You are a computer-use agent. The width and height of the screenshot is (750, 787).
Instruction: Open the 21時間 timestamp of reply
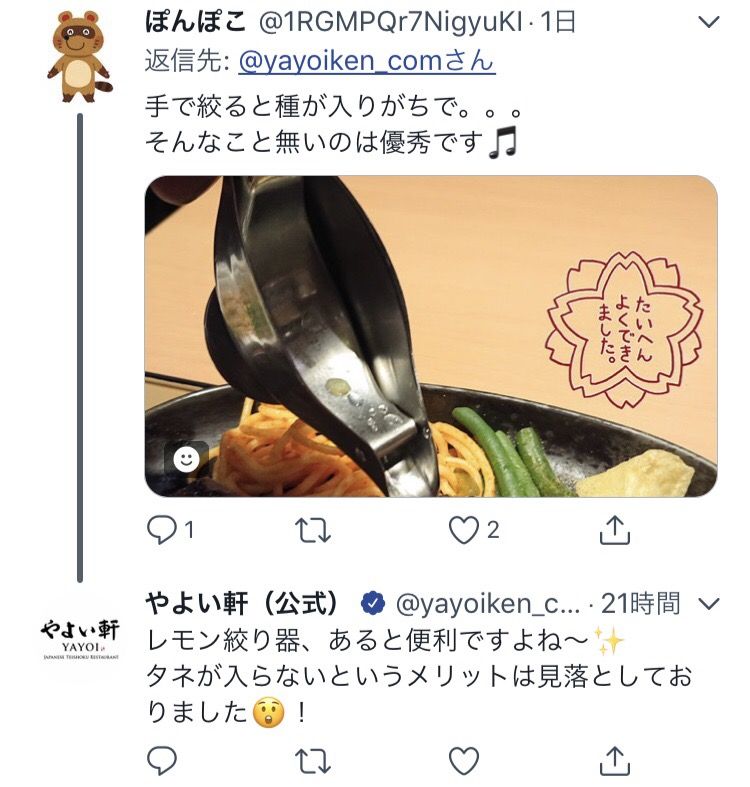coord(640,603)
